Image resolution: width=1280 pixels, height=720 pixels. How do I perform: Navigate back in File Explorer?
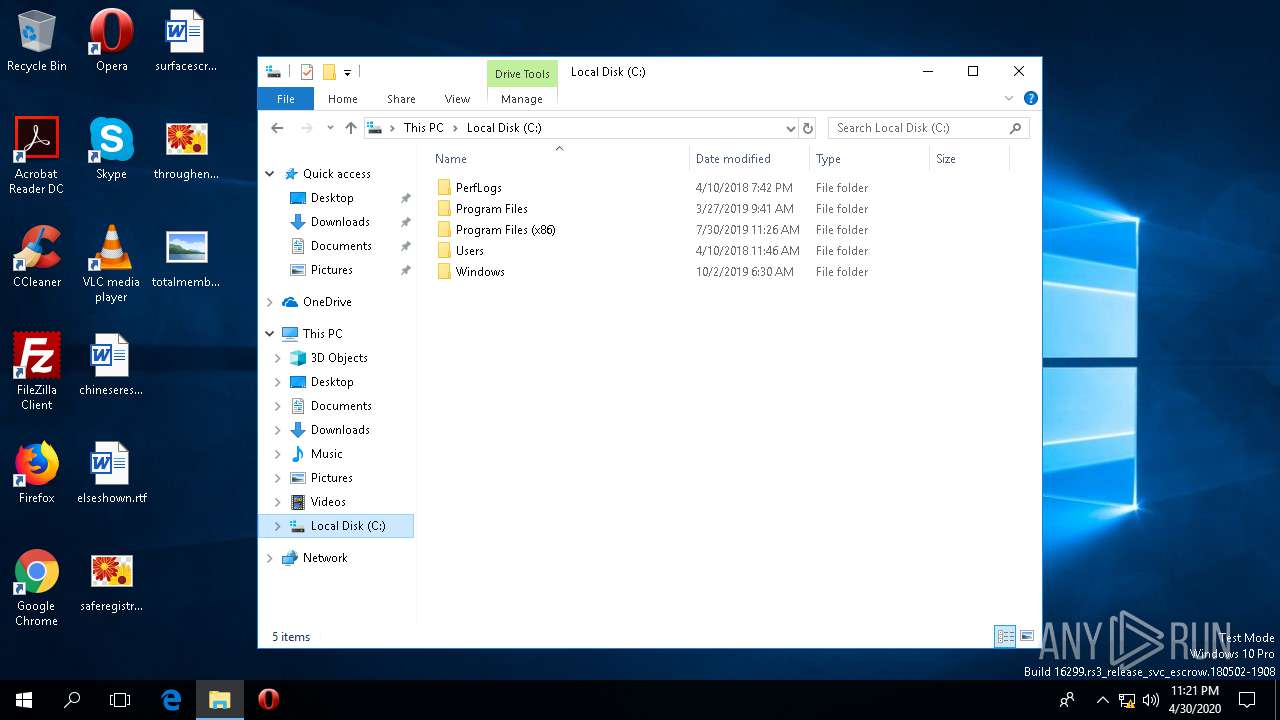278,128
